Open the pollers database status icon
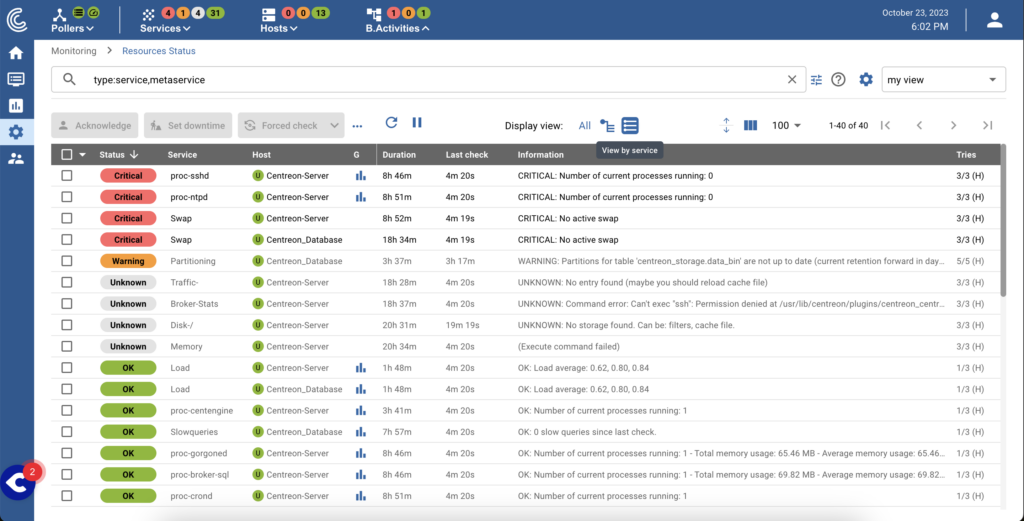Image resolution: width=1024 pixels, height=521 pixels. (x=78, y=12)
